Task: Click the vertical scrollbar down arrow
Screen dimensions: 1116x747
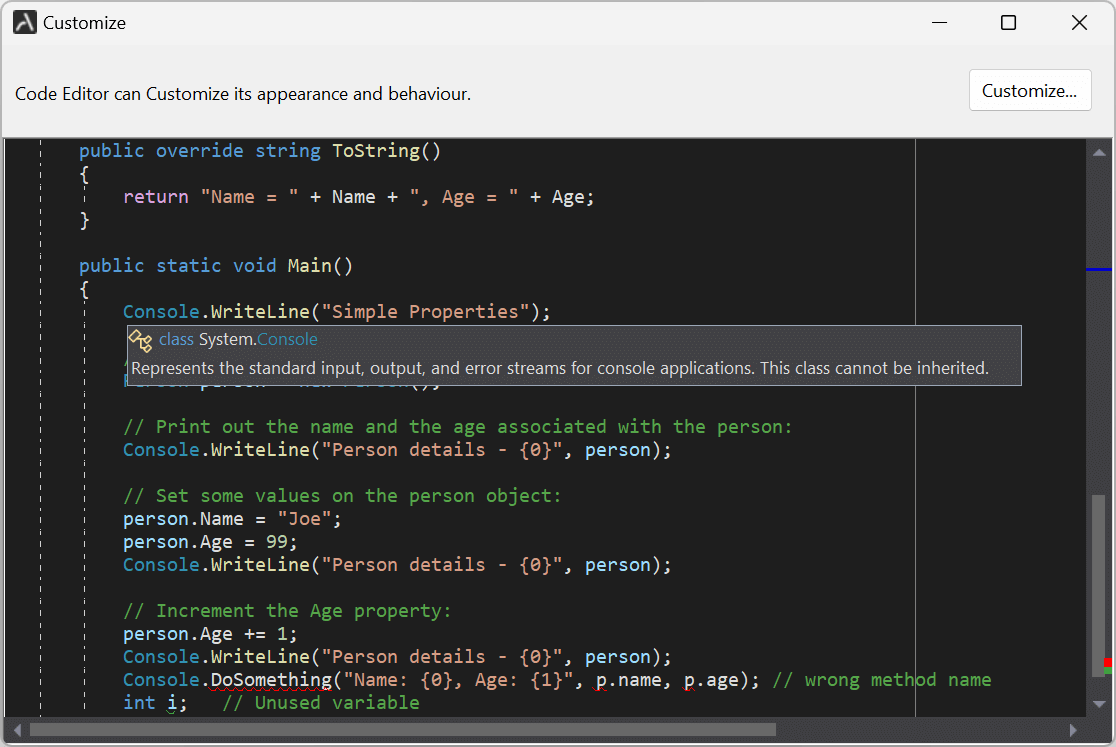Action: (x=1099, y=704)
